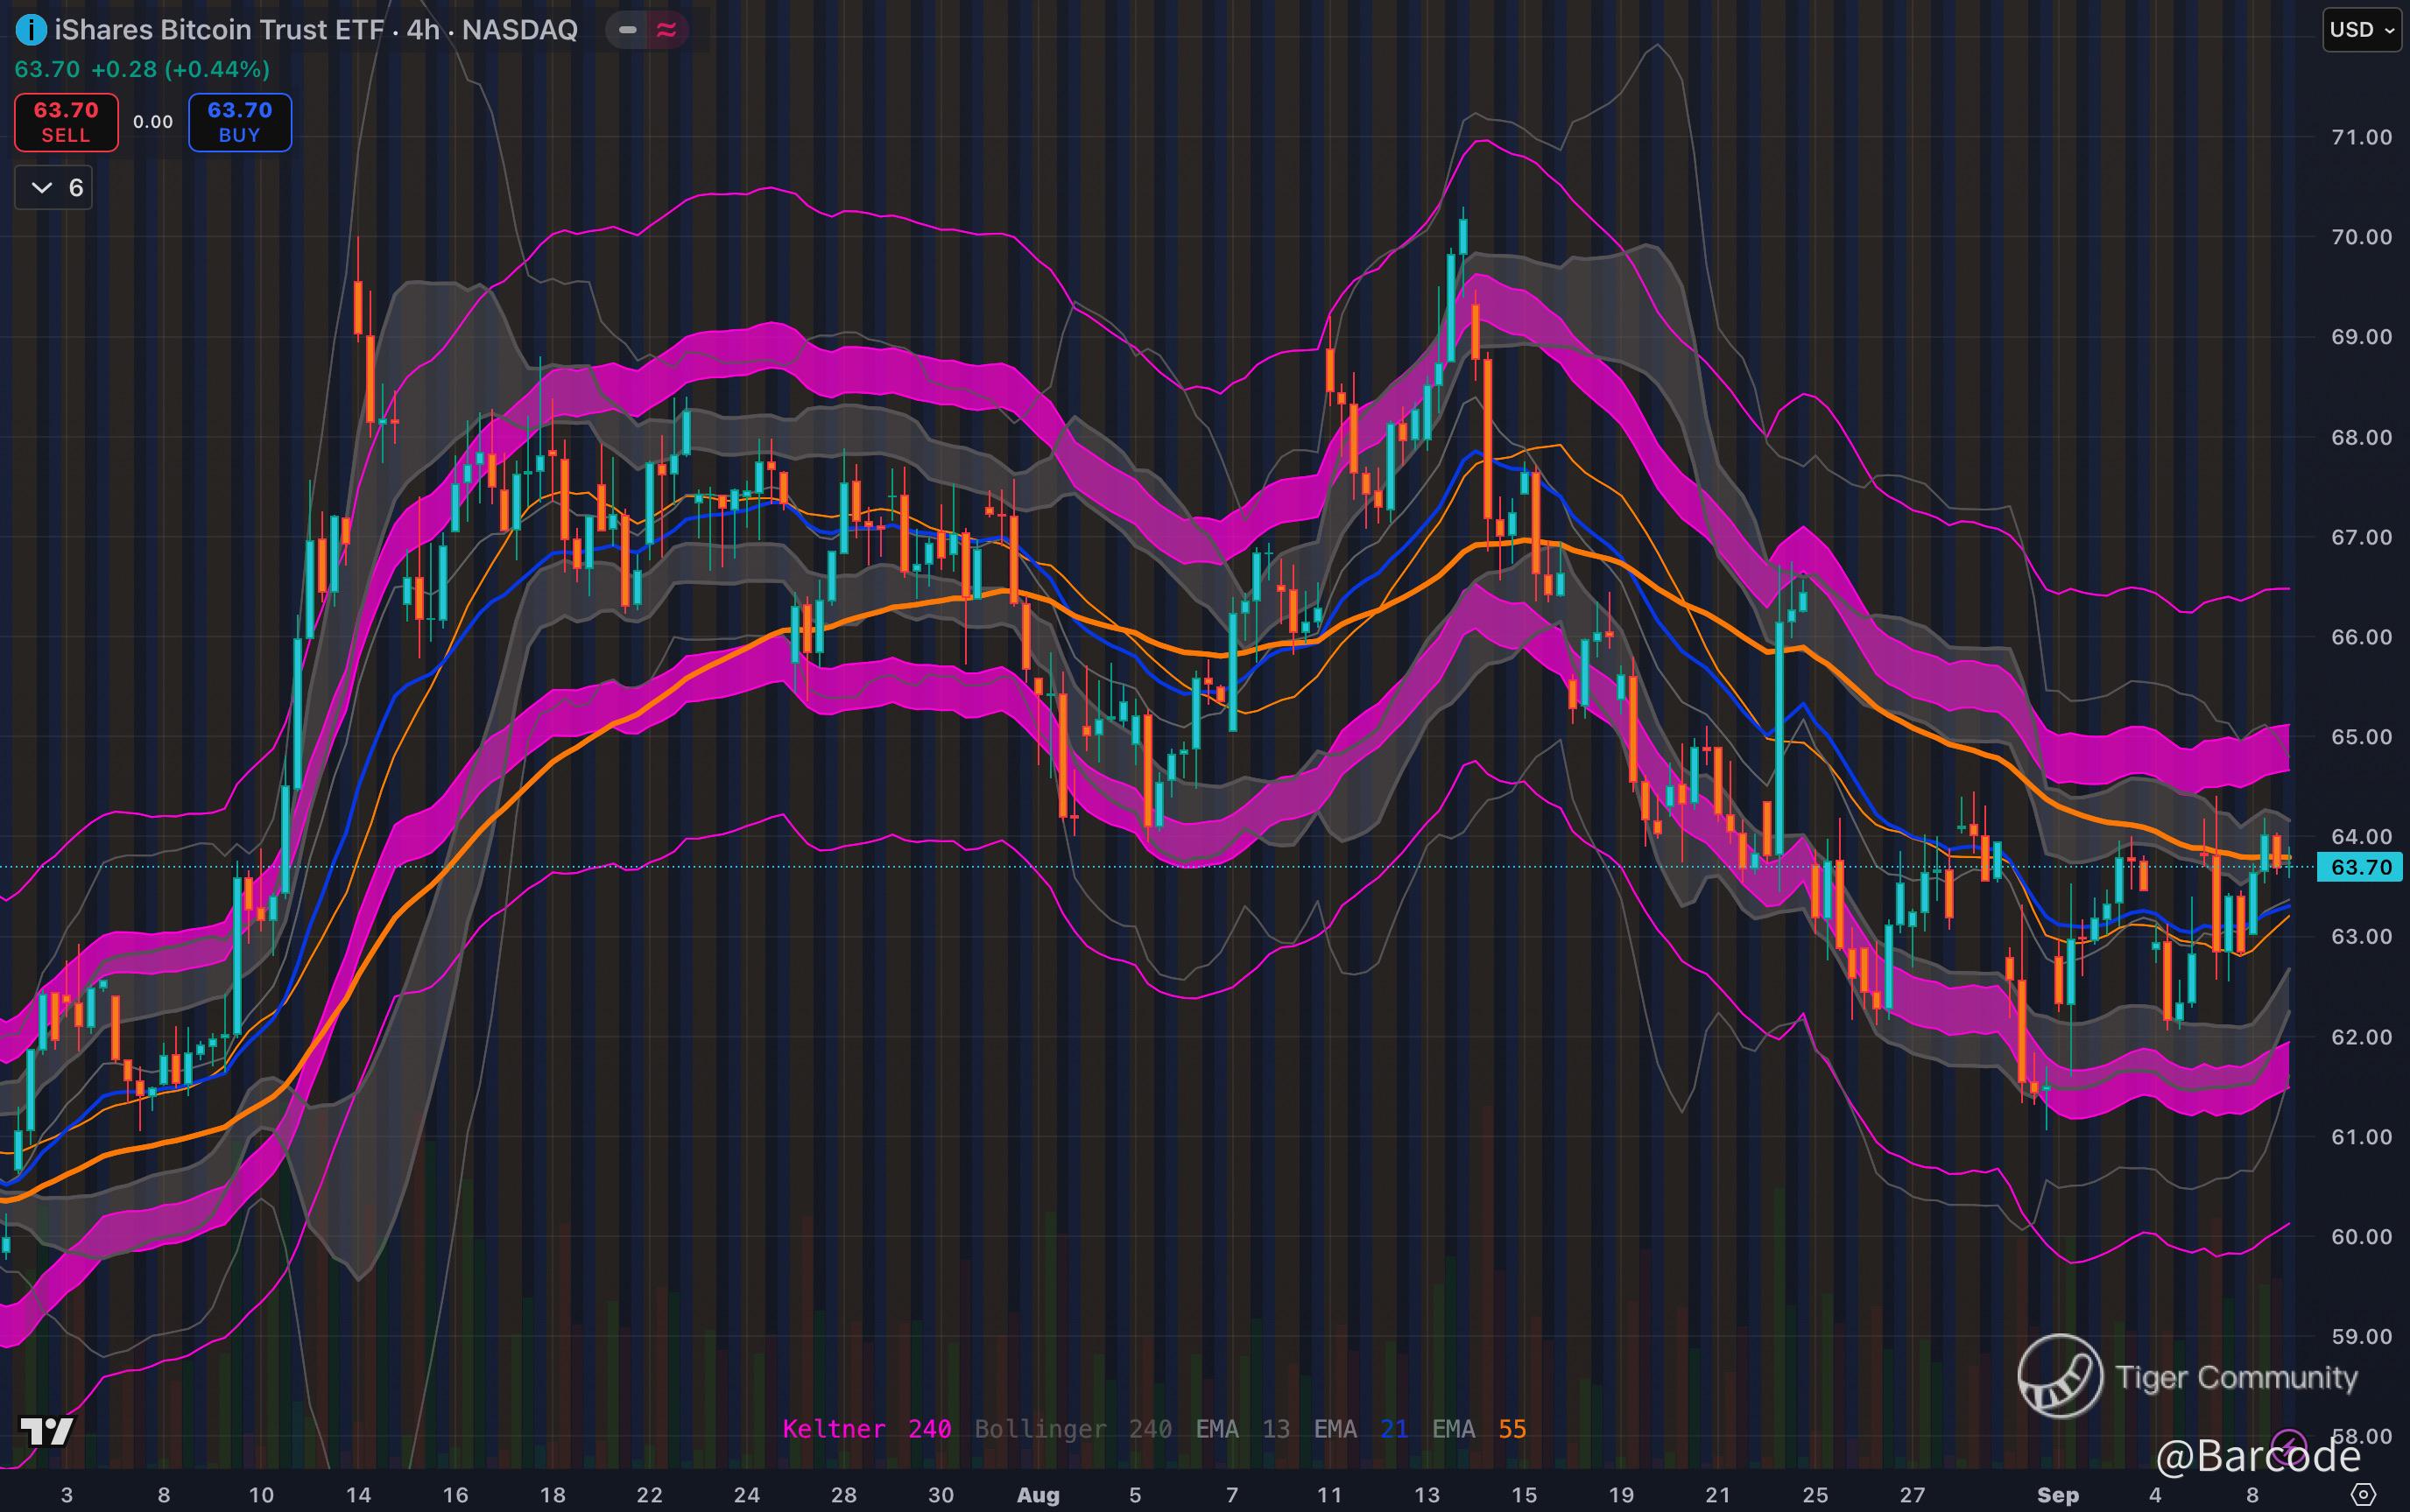
Task: Select the EMA 55 indicator label
Action: pos(1479,1429)
